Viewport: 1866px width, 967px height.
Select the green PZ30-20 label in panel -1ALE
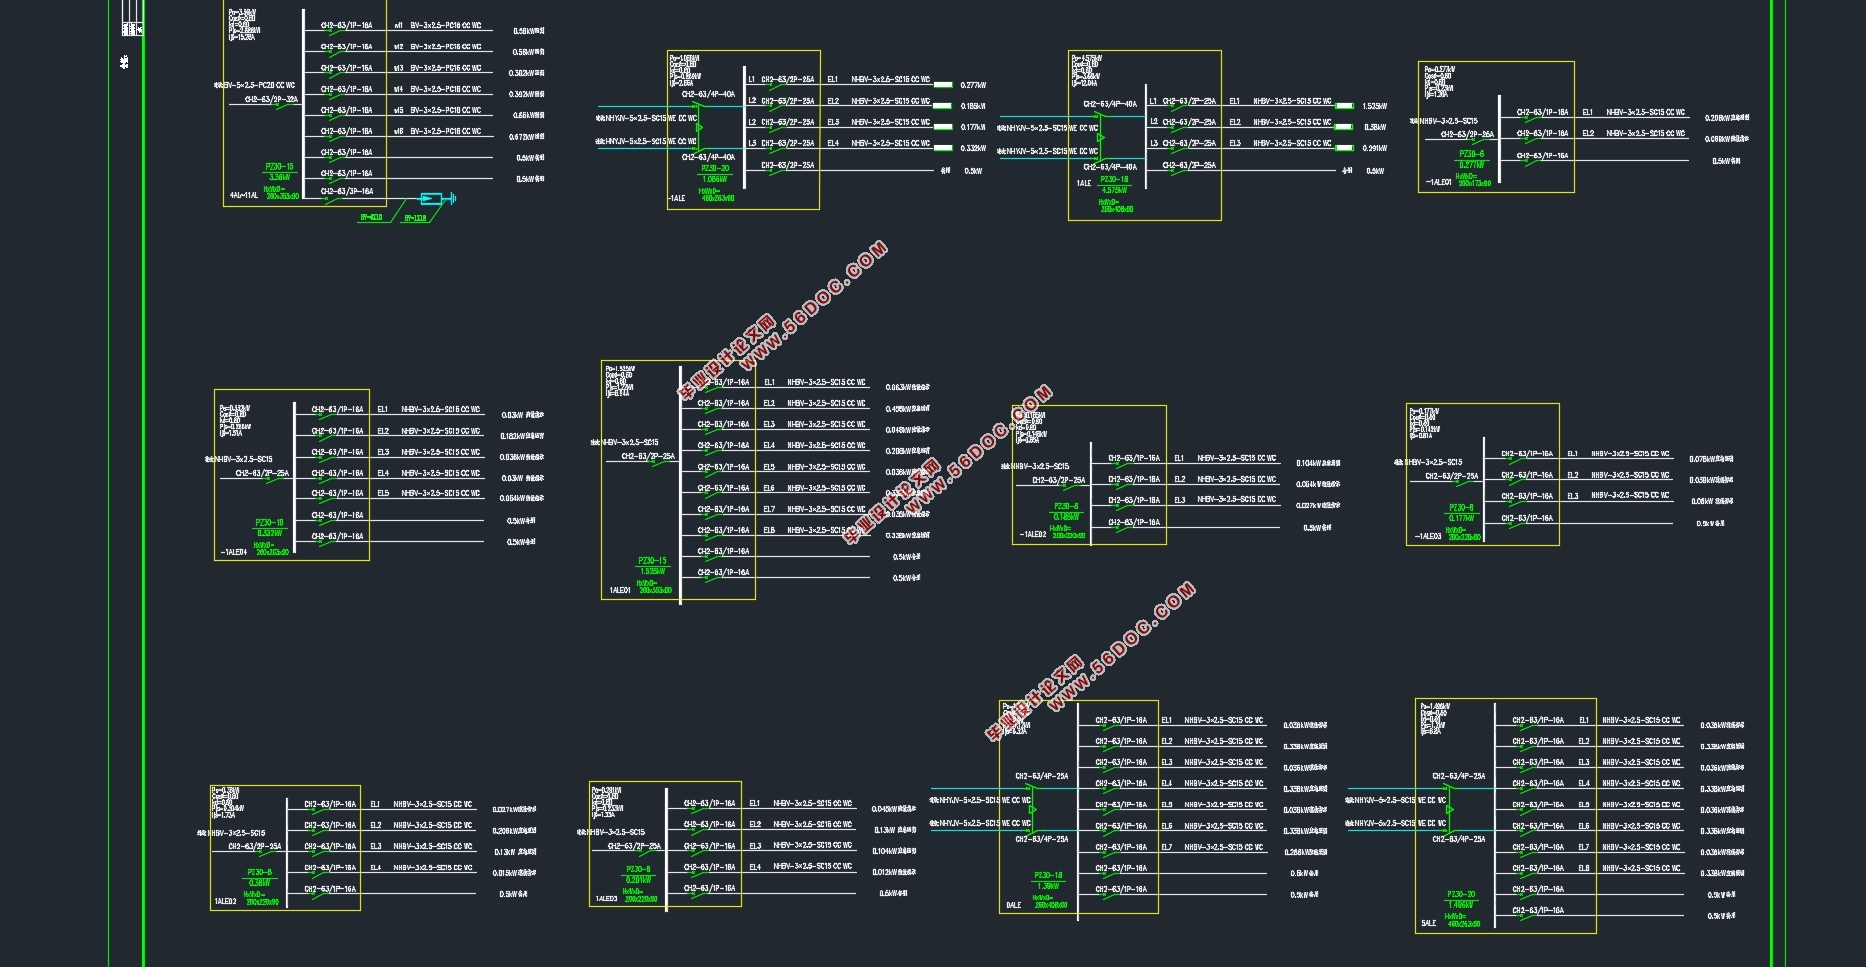(715, 169)
